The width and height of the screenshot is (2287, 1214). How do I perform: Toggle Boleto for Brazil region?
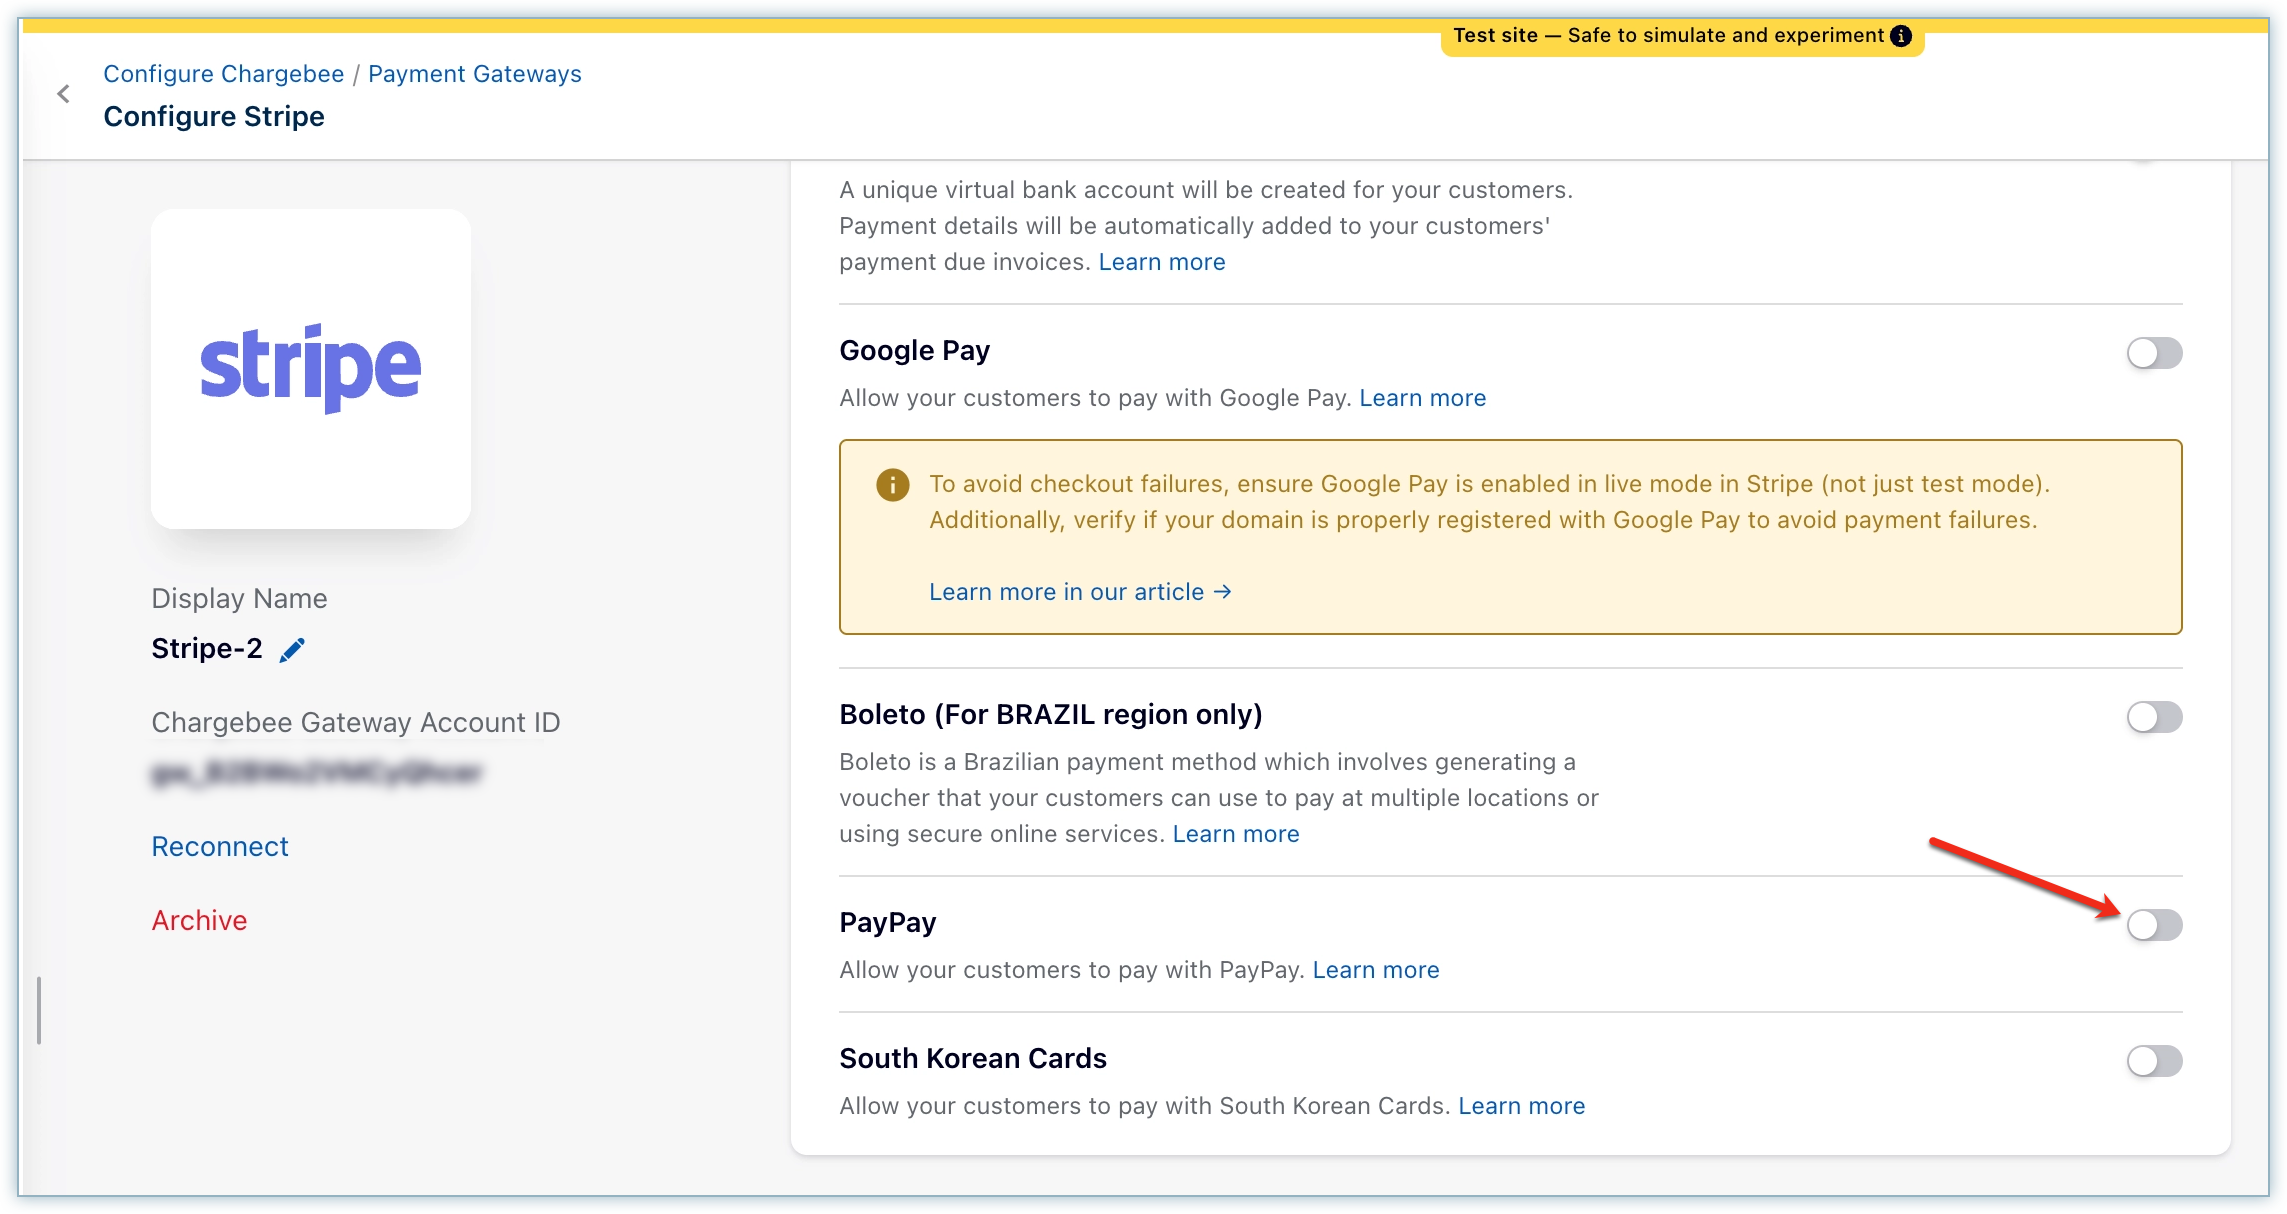[x=2154, y=717]
